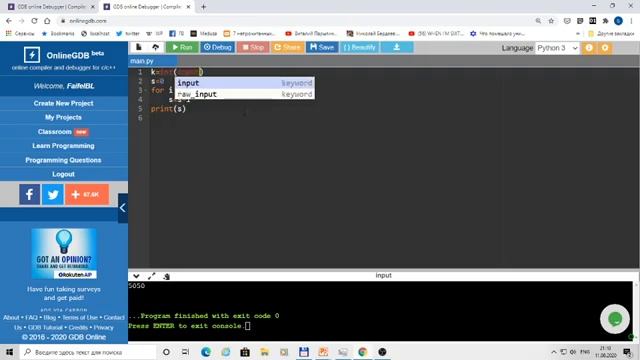Click the orange Share button
This screenshot has width=640, height=360.
(x=287, y=47)
